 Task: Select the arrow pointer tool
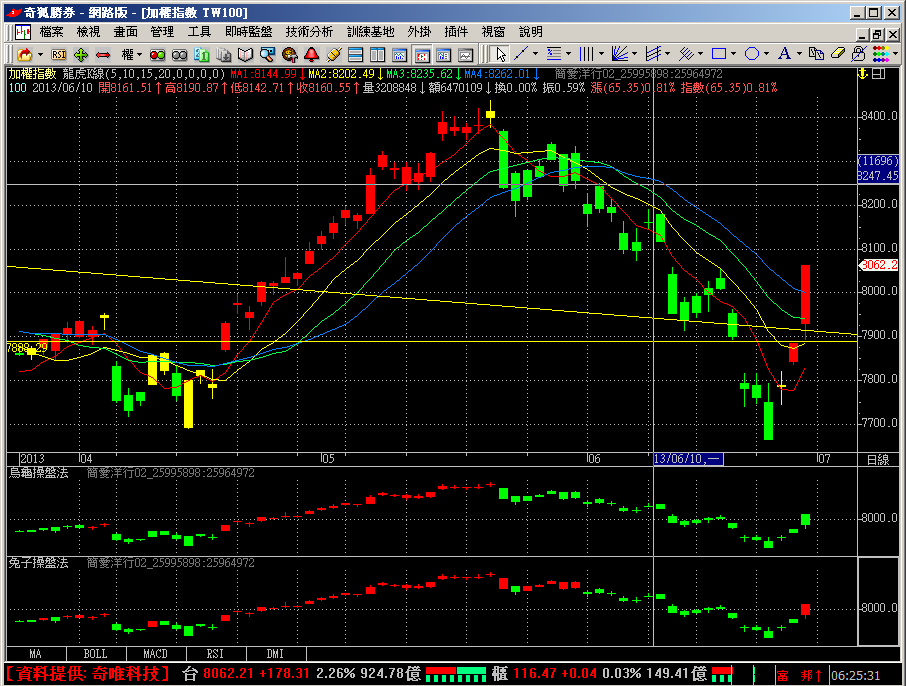coord(500,54)
